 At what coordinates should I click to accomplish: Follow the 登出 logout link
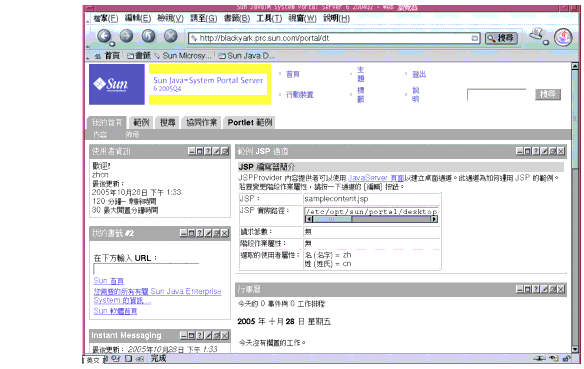(x=419, y=74)
